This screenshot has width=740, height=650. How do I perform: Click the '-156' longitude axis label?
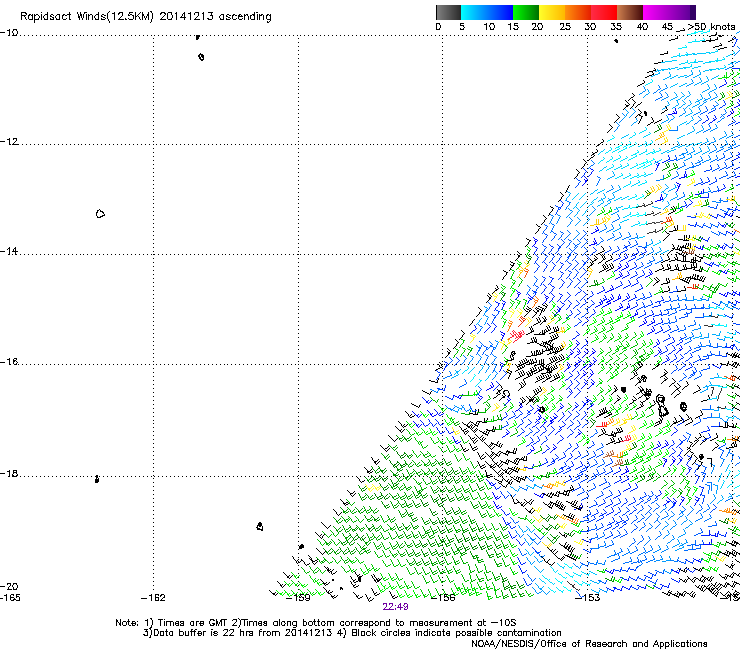(443, 598)
